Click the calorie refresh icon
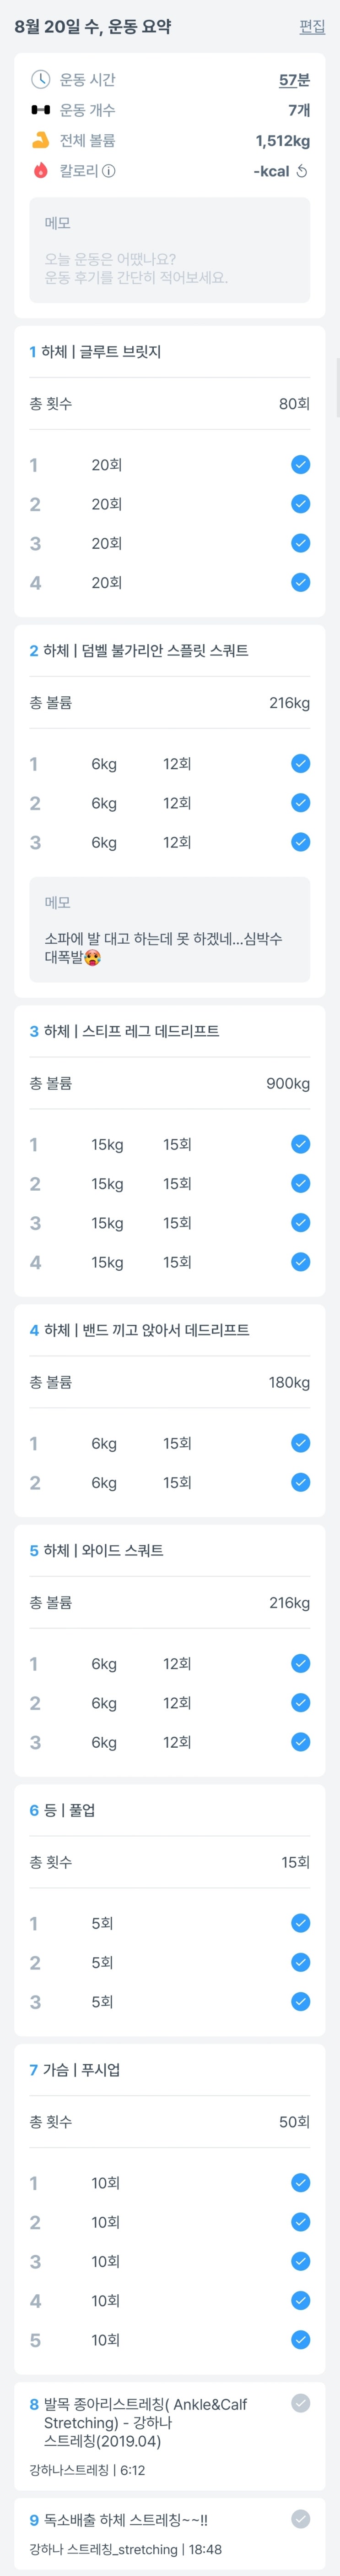 coord(302,171)
